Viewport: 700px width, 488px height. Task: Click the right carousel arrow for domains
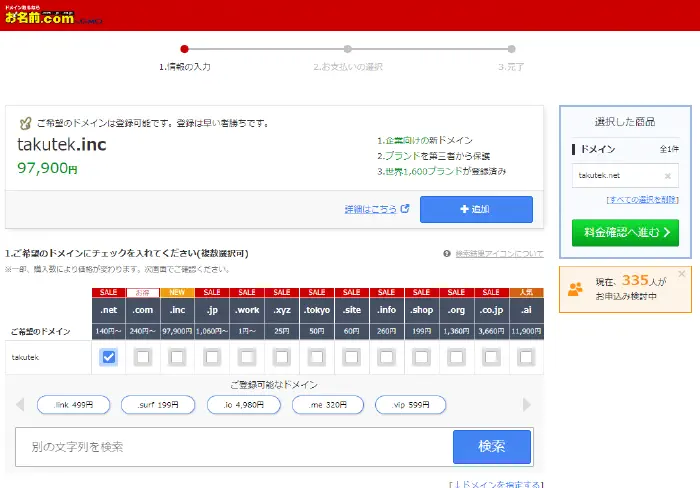pyautogui.click(x=527, y=405)
